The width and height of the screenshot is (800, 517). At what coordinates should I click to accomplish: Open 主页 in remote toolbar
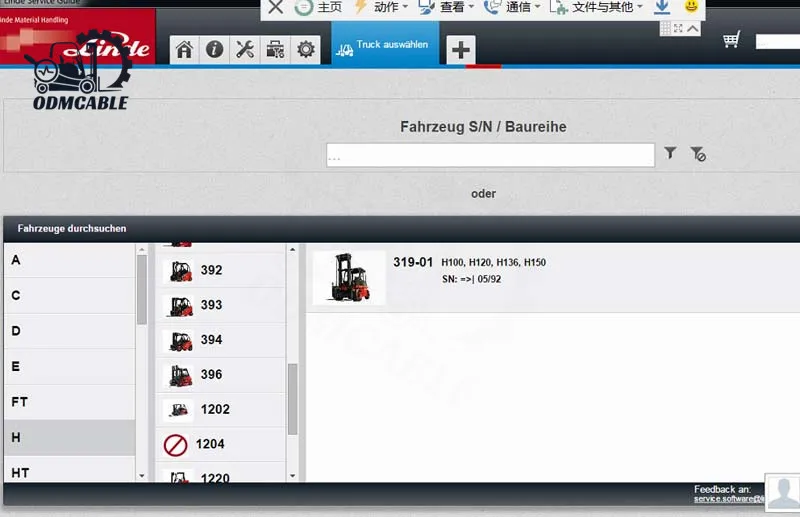click(x=320, y=7)
